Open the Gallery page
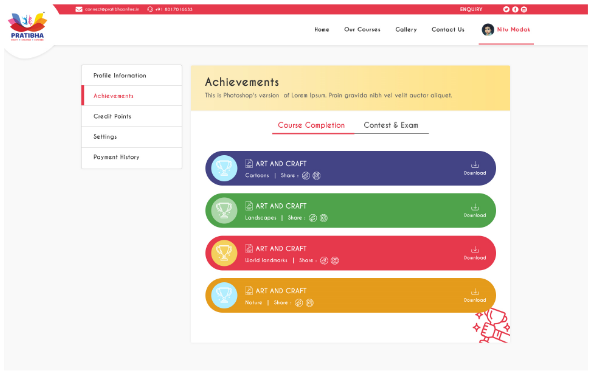The height and width of the screenshot is (392, 592). 406,29
